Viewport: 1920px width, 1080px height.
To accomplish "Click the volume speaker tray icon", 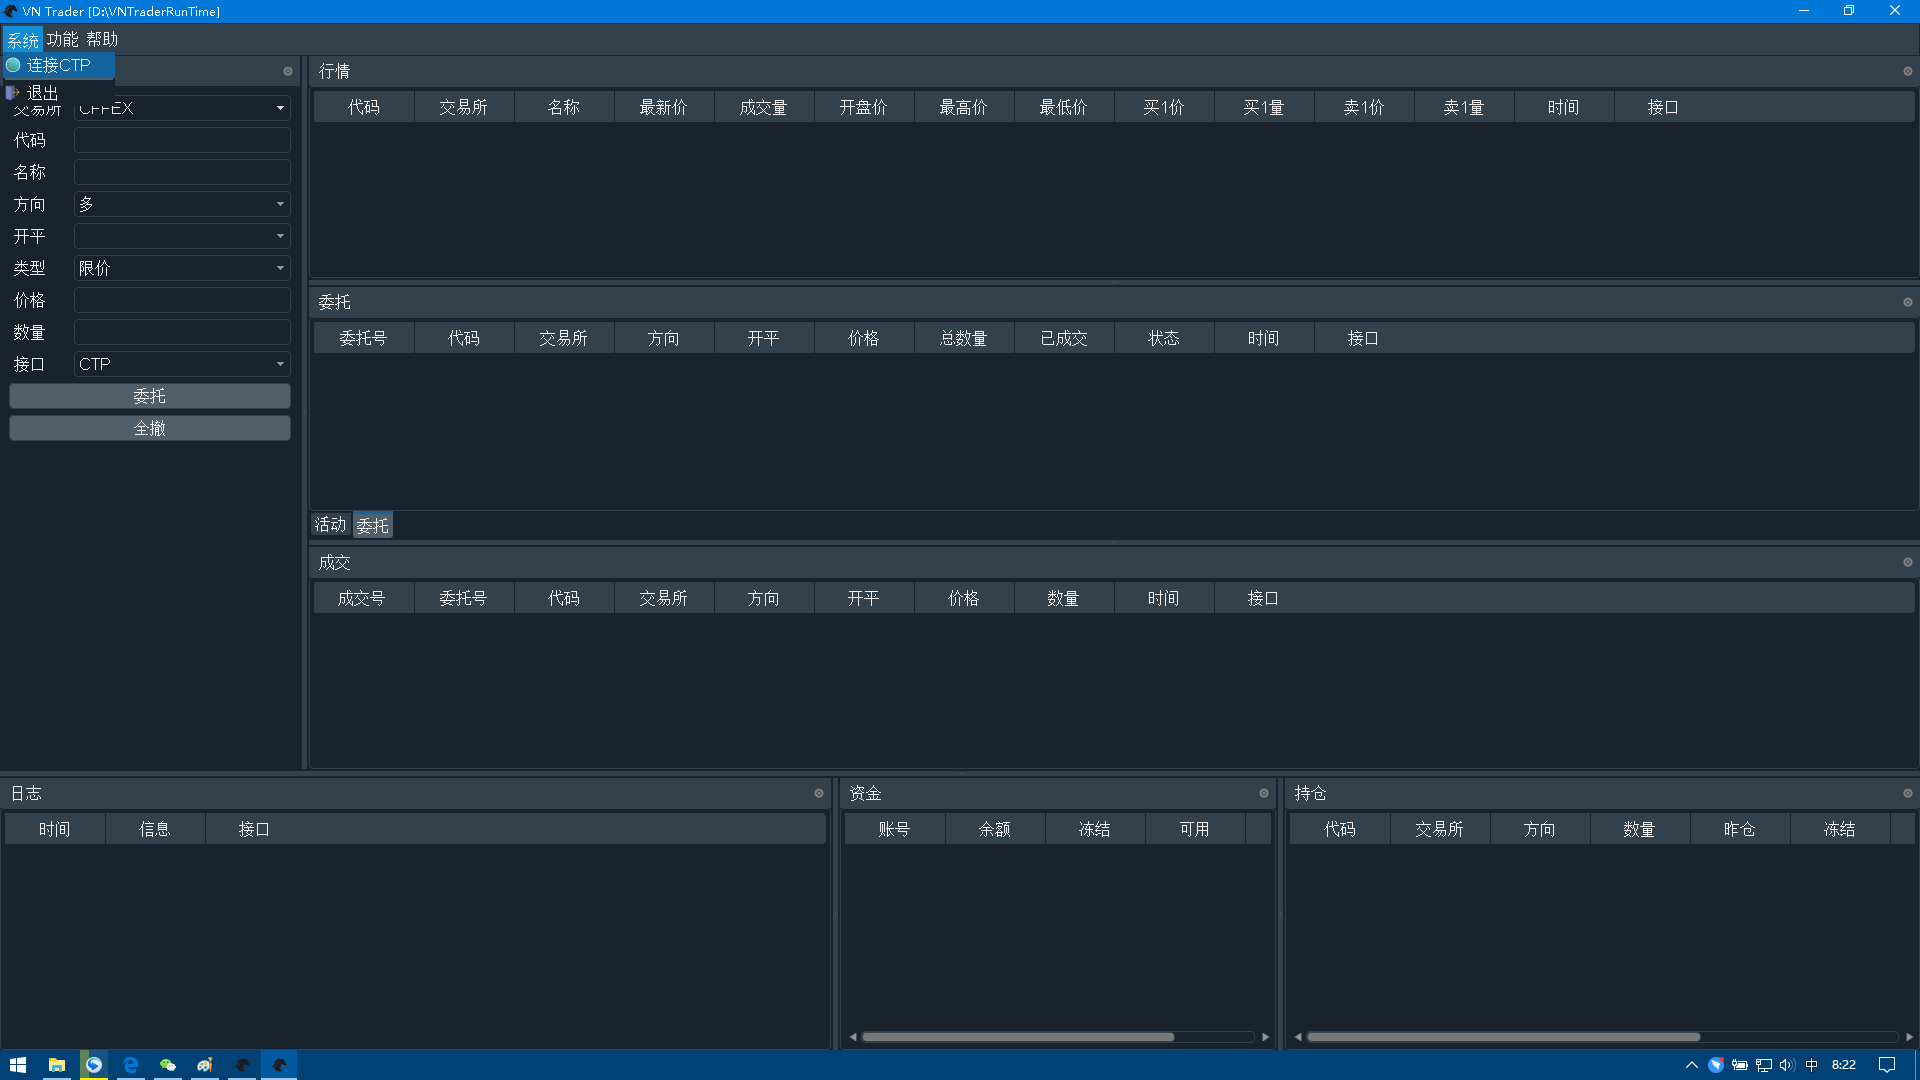I will click(x=1787, y=1065).
